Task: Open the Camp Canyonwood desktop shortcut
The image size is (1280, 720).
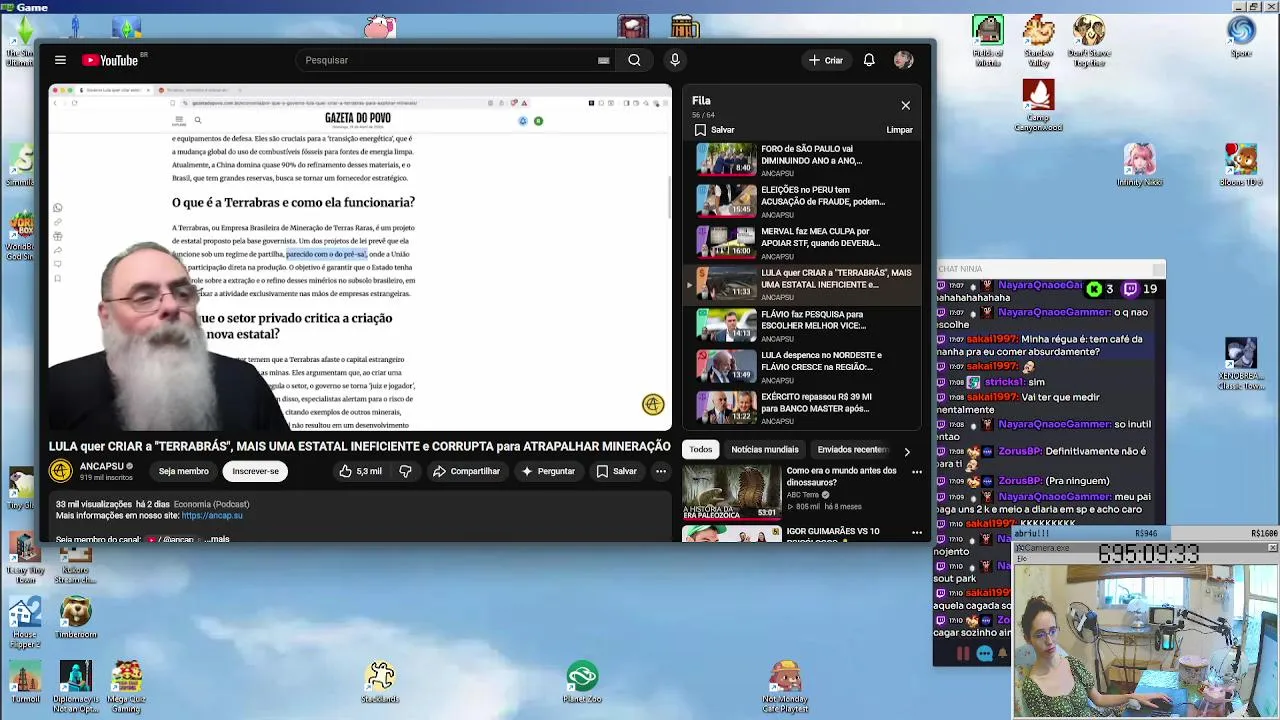Action: (1039, 105)
